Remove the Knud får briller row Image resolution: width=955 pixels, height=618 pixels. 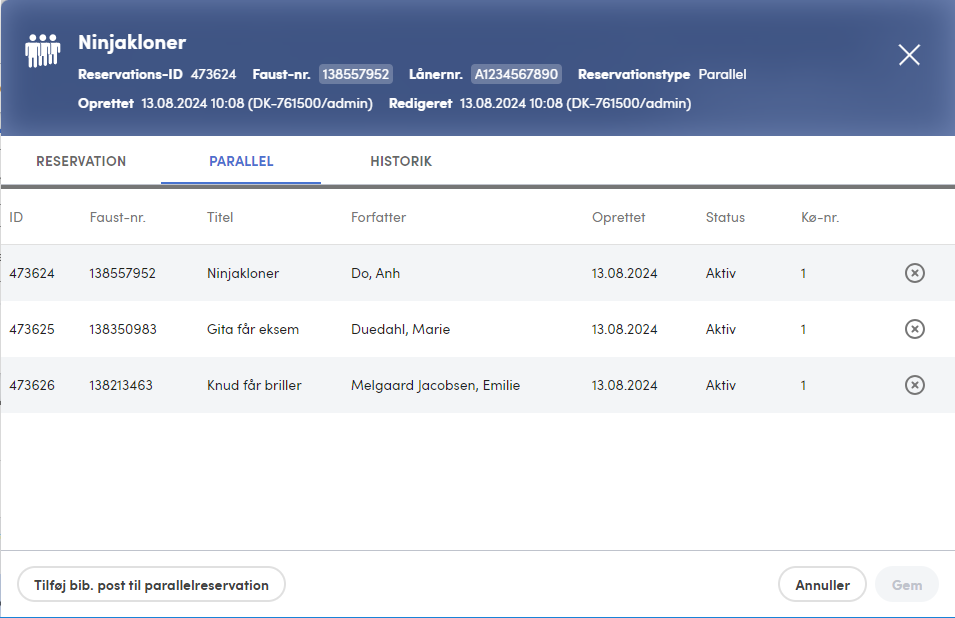914,385
